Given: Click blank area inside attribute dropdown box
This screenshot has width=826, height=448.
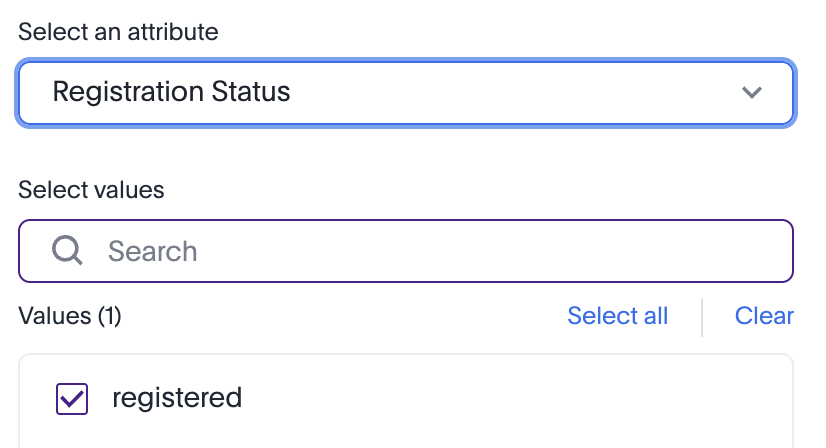Looking at the screenshot, I should coord(500,93).
